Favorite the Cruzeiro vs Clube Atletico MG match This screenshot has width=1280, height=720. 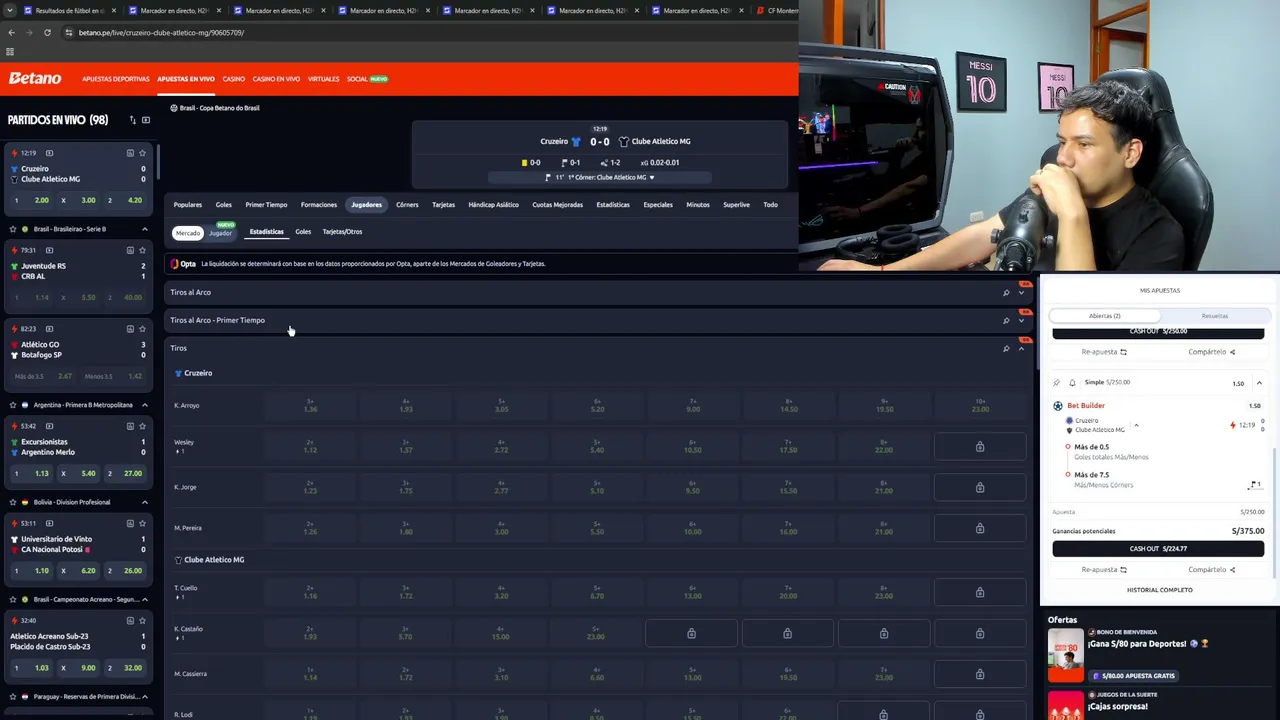point(142,153)
